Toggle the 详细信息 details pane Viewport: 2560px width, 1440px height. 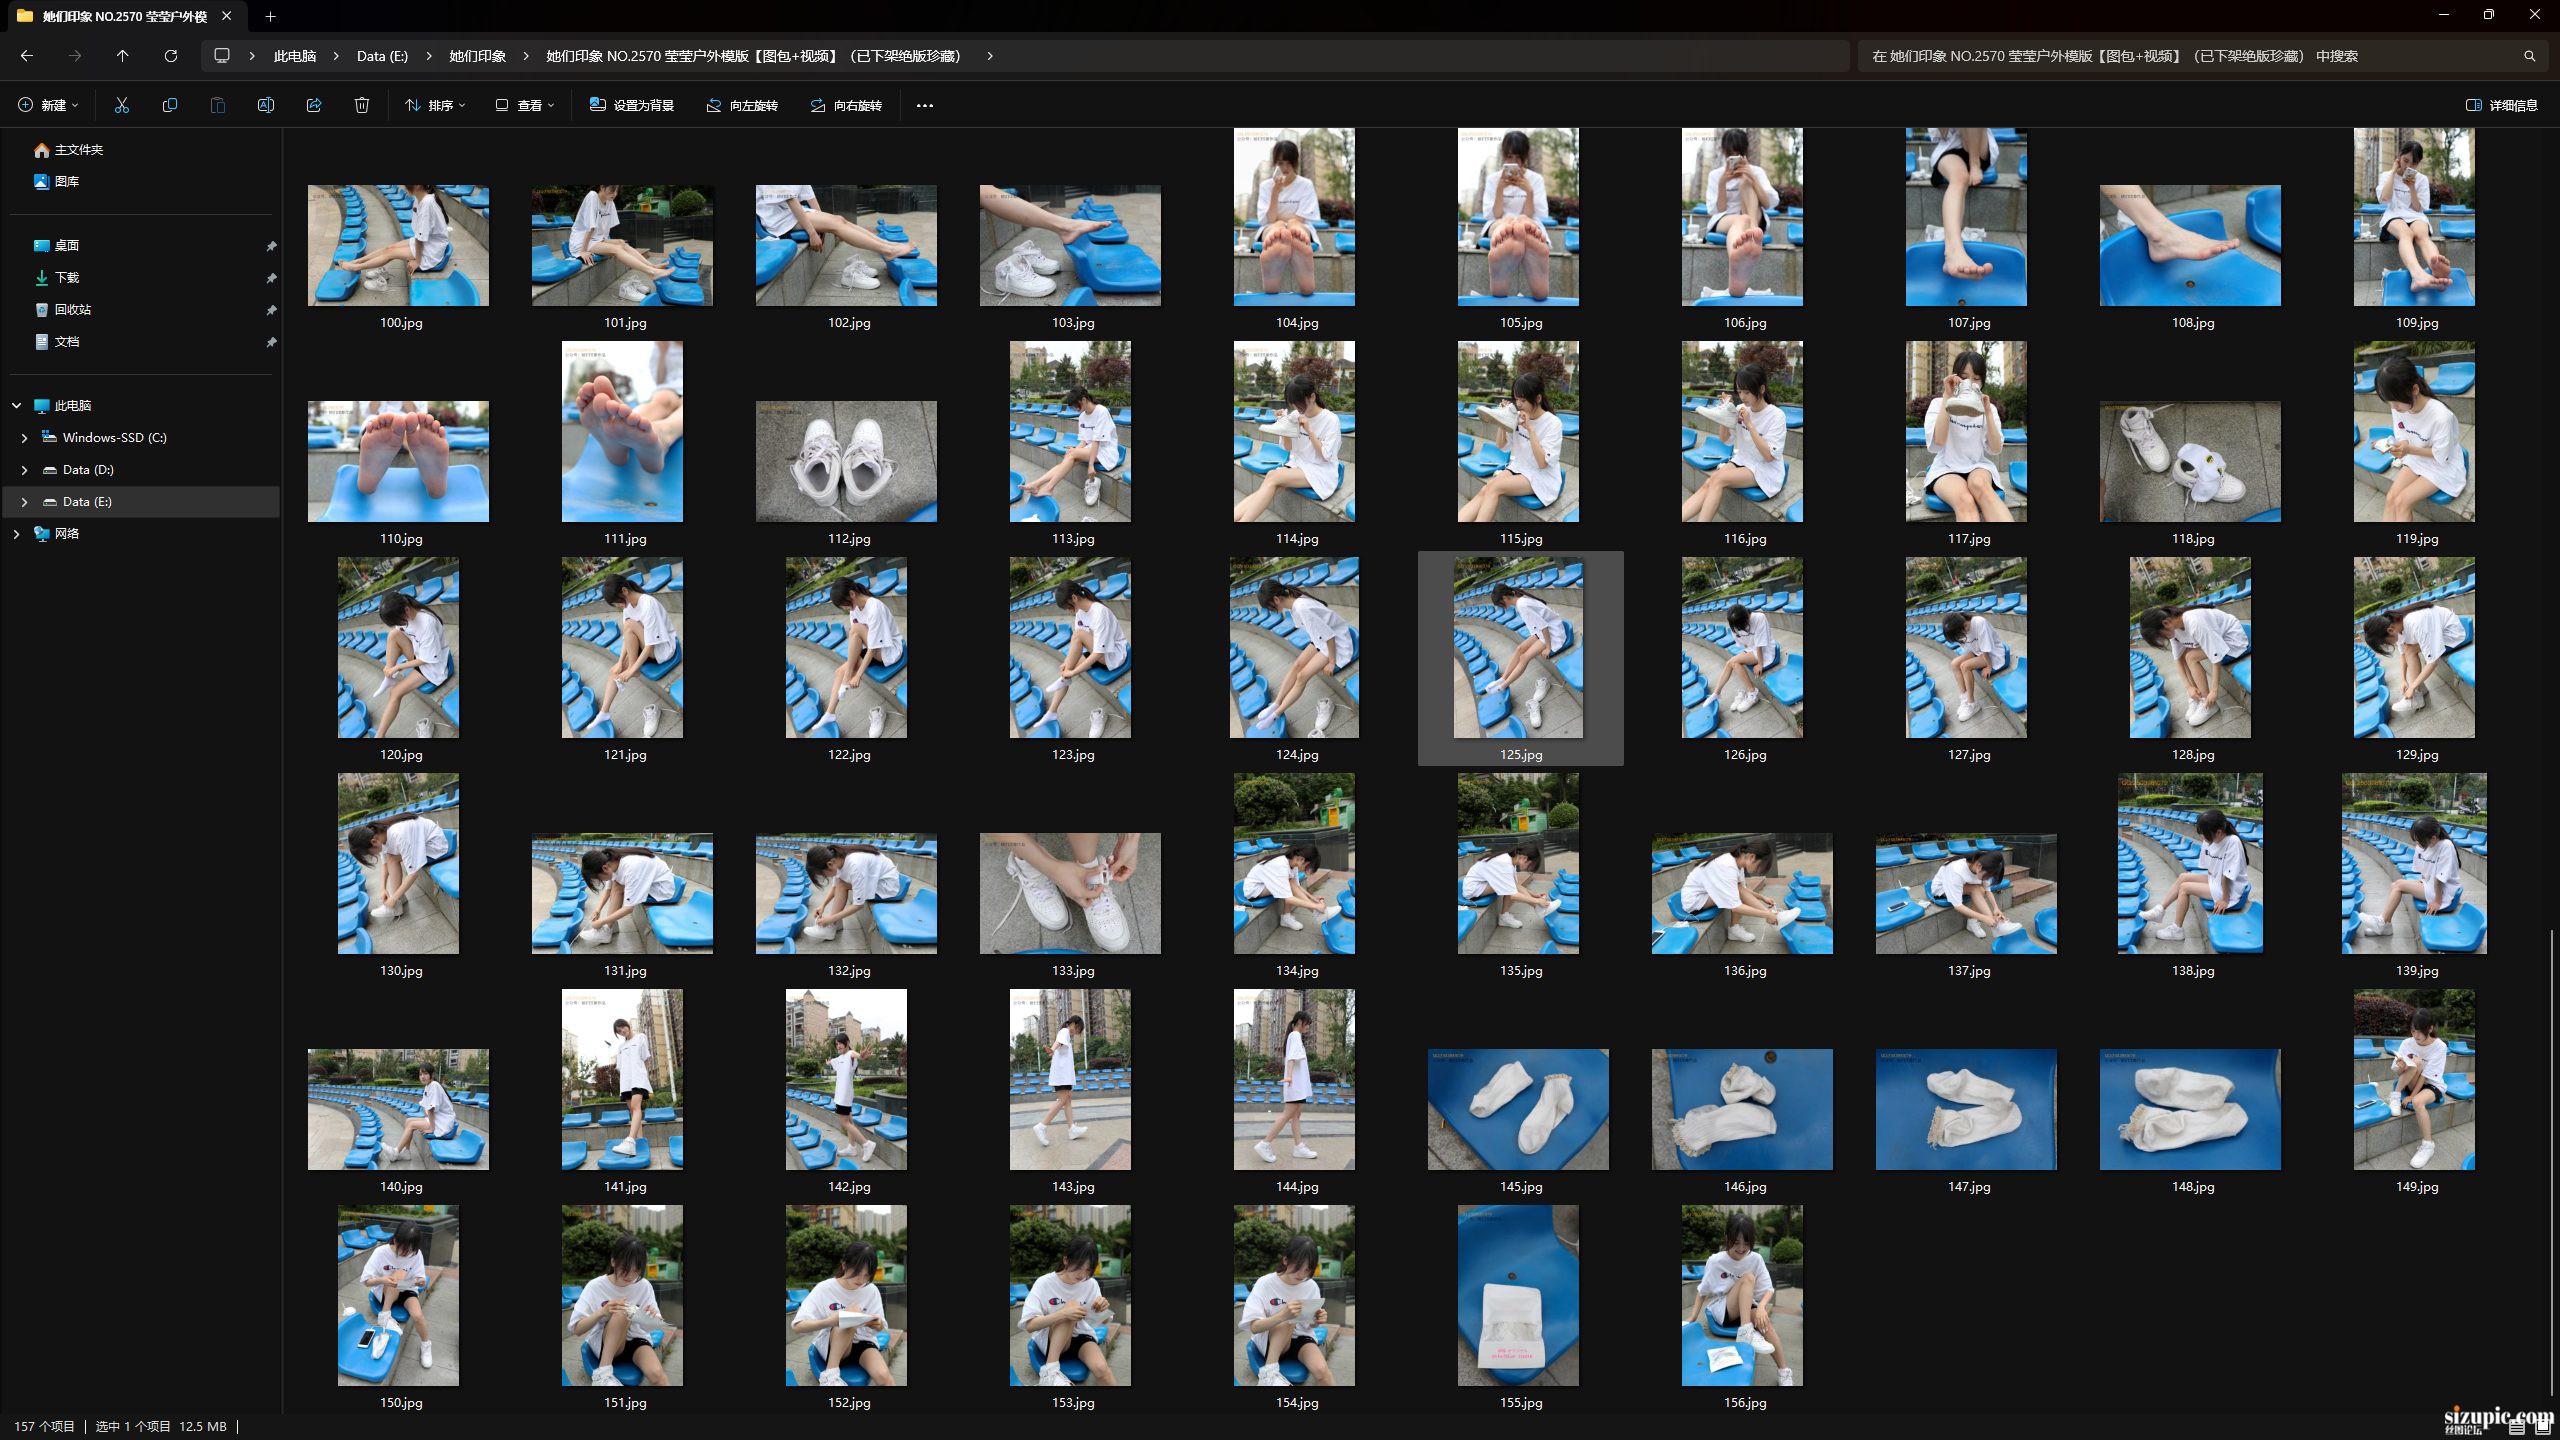(2501, 105)
